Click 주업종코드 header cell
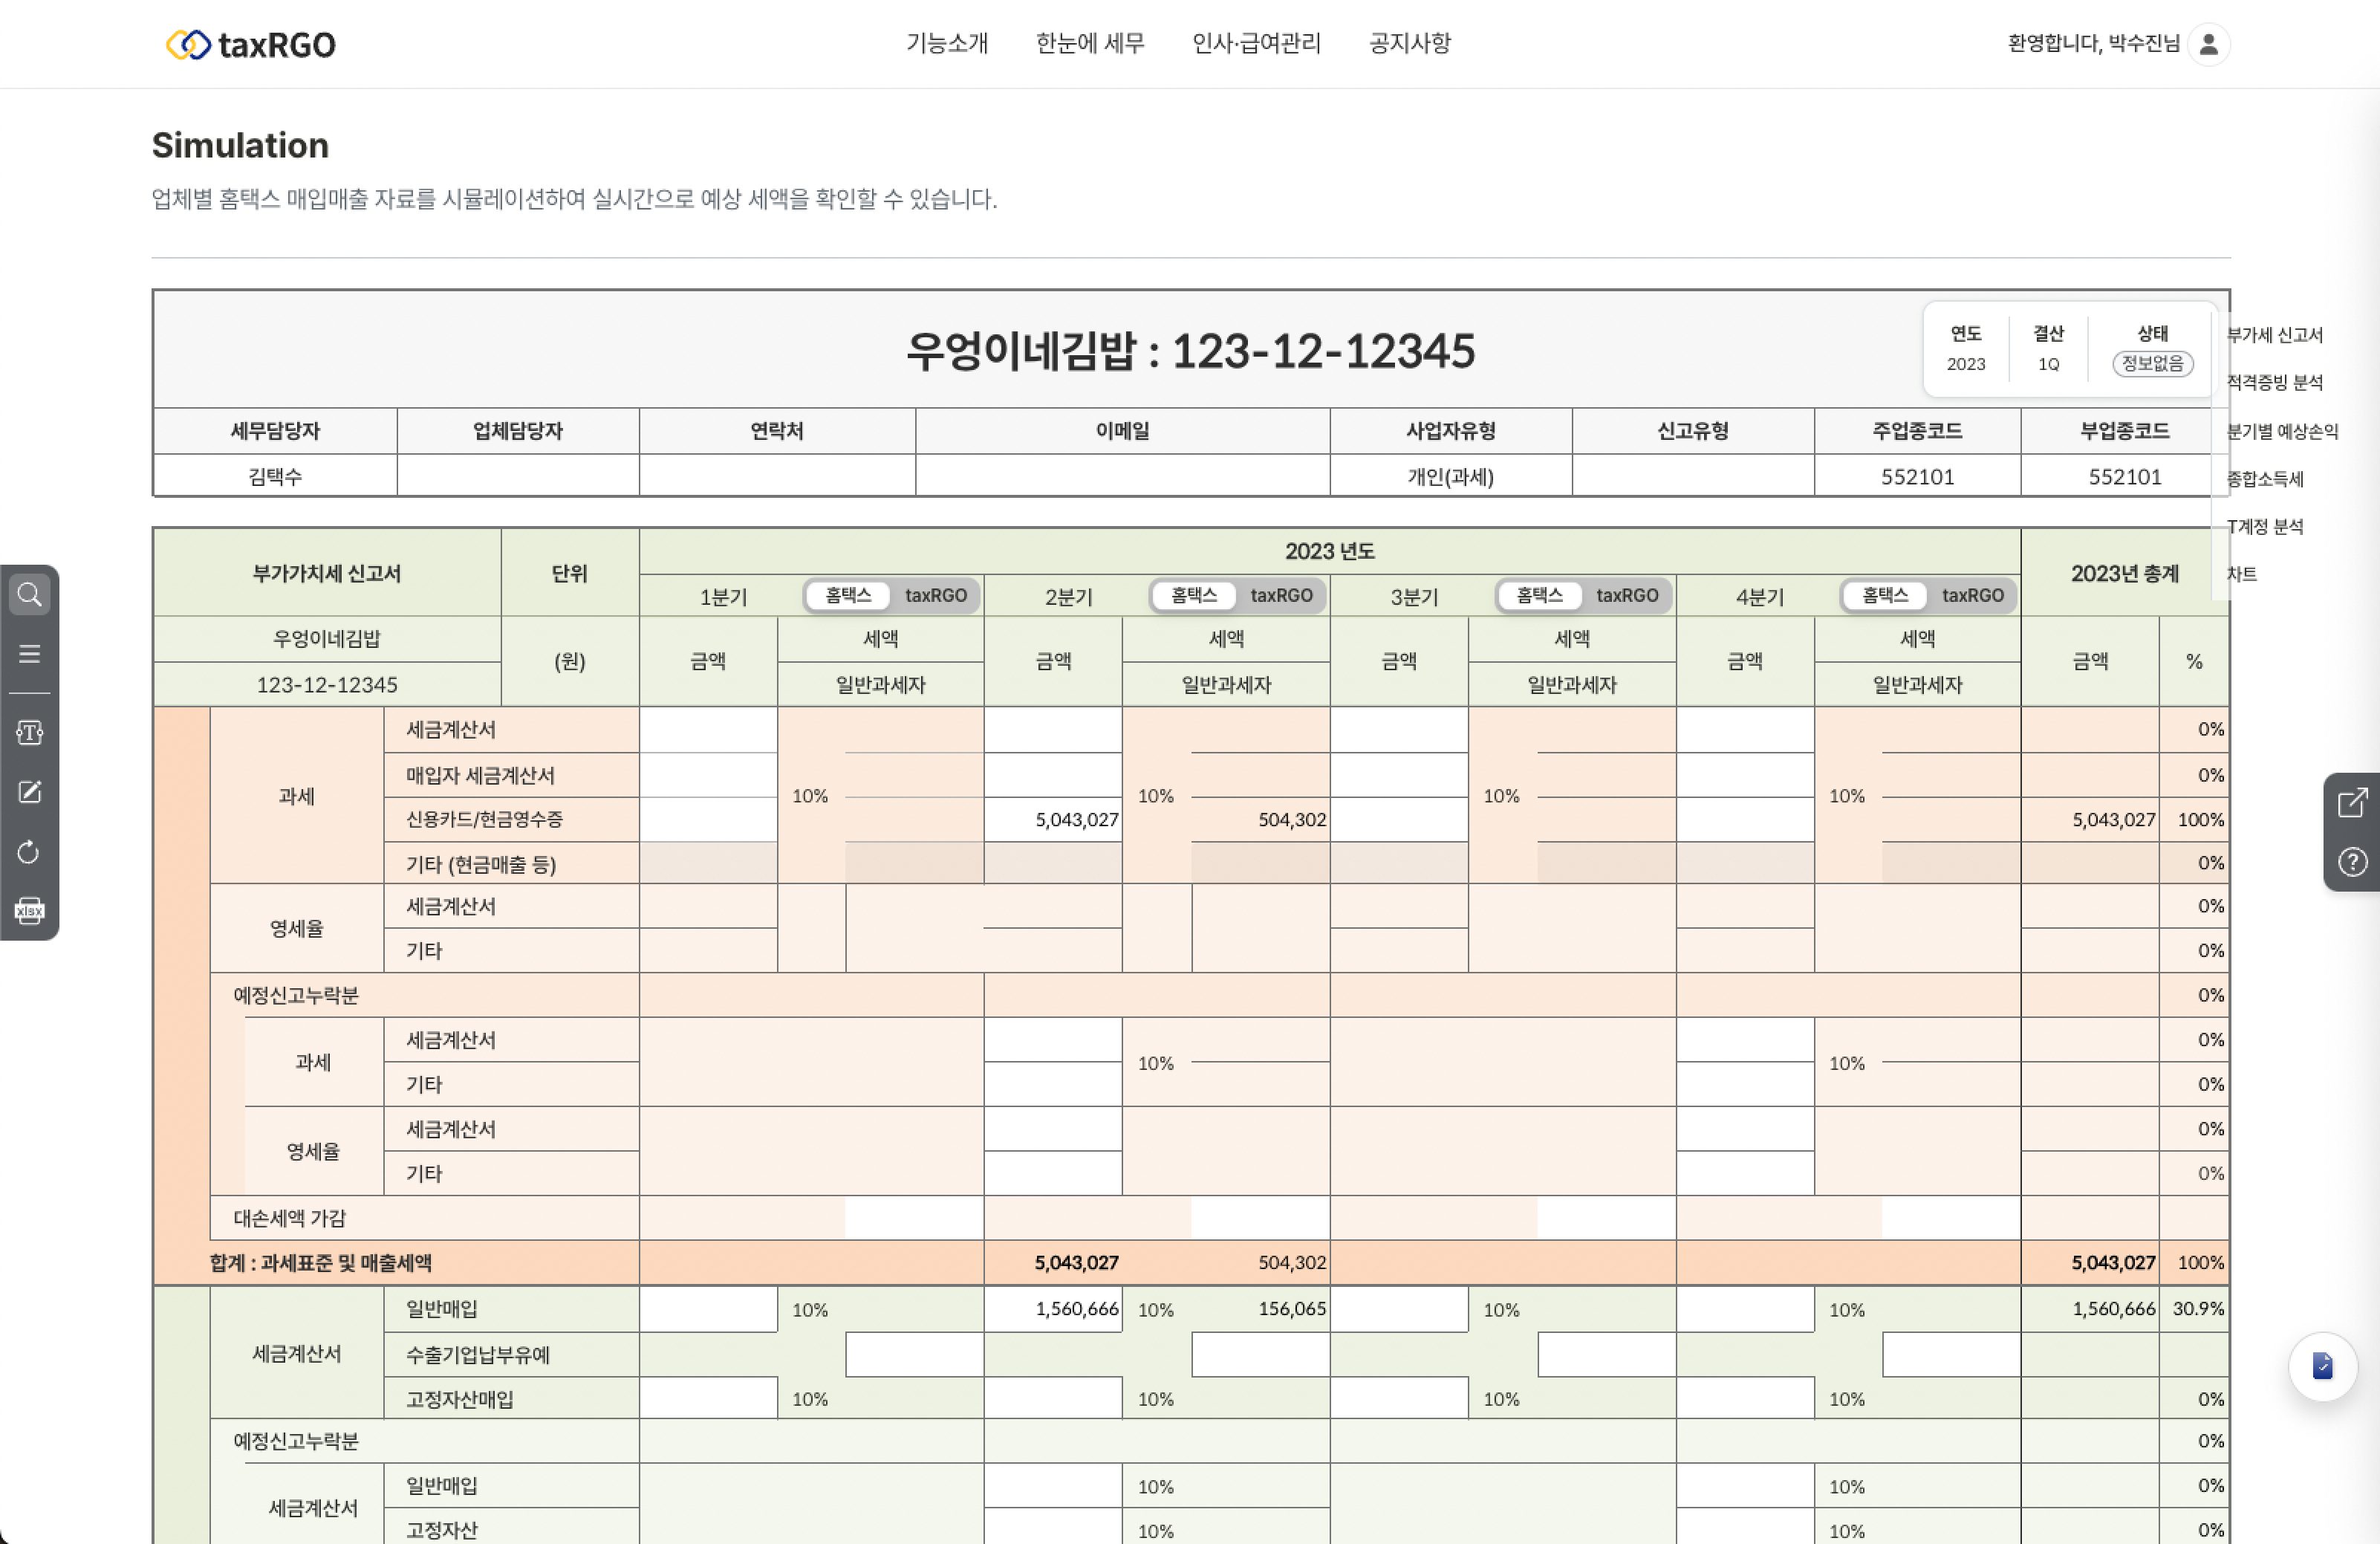 pos(1916,431)
